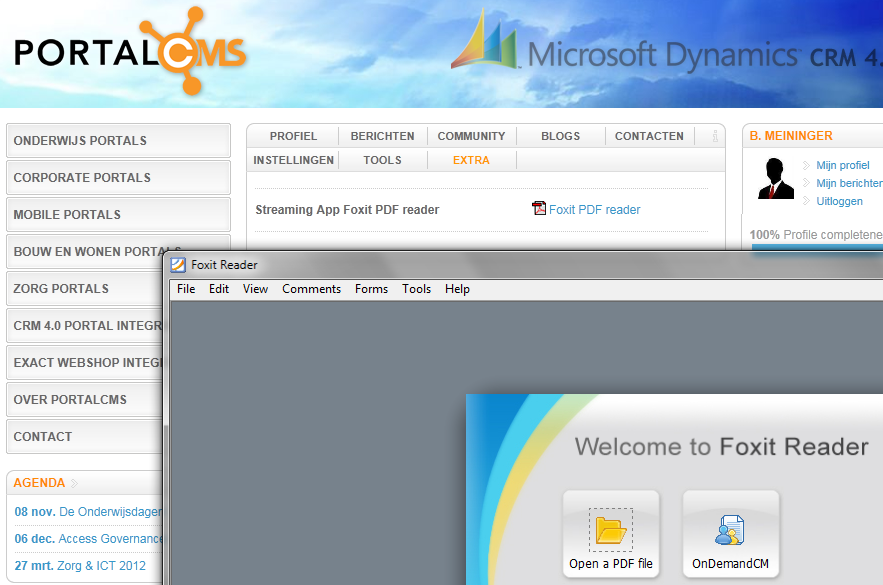Switch to the Contacten tab
Viewport: 883px width, 585px height.
click(x=649, y=136)
